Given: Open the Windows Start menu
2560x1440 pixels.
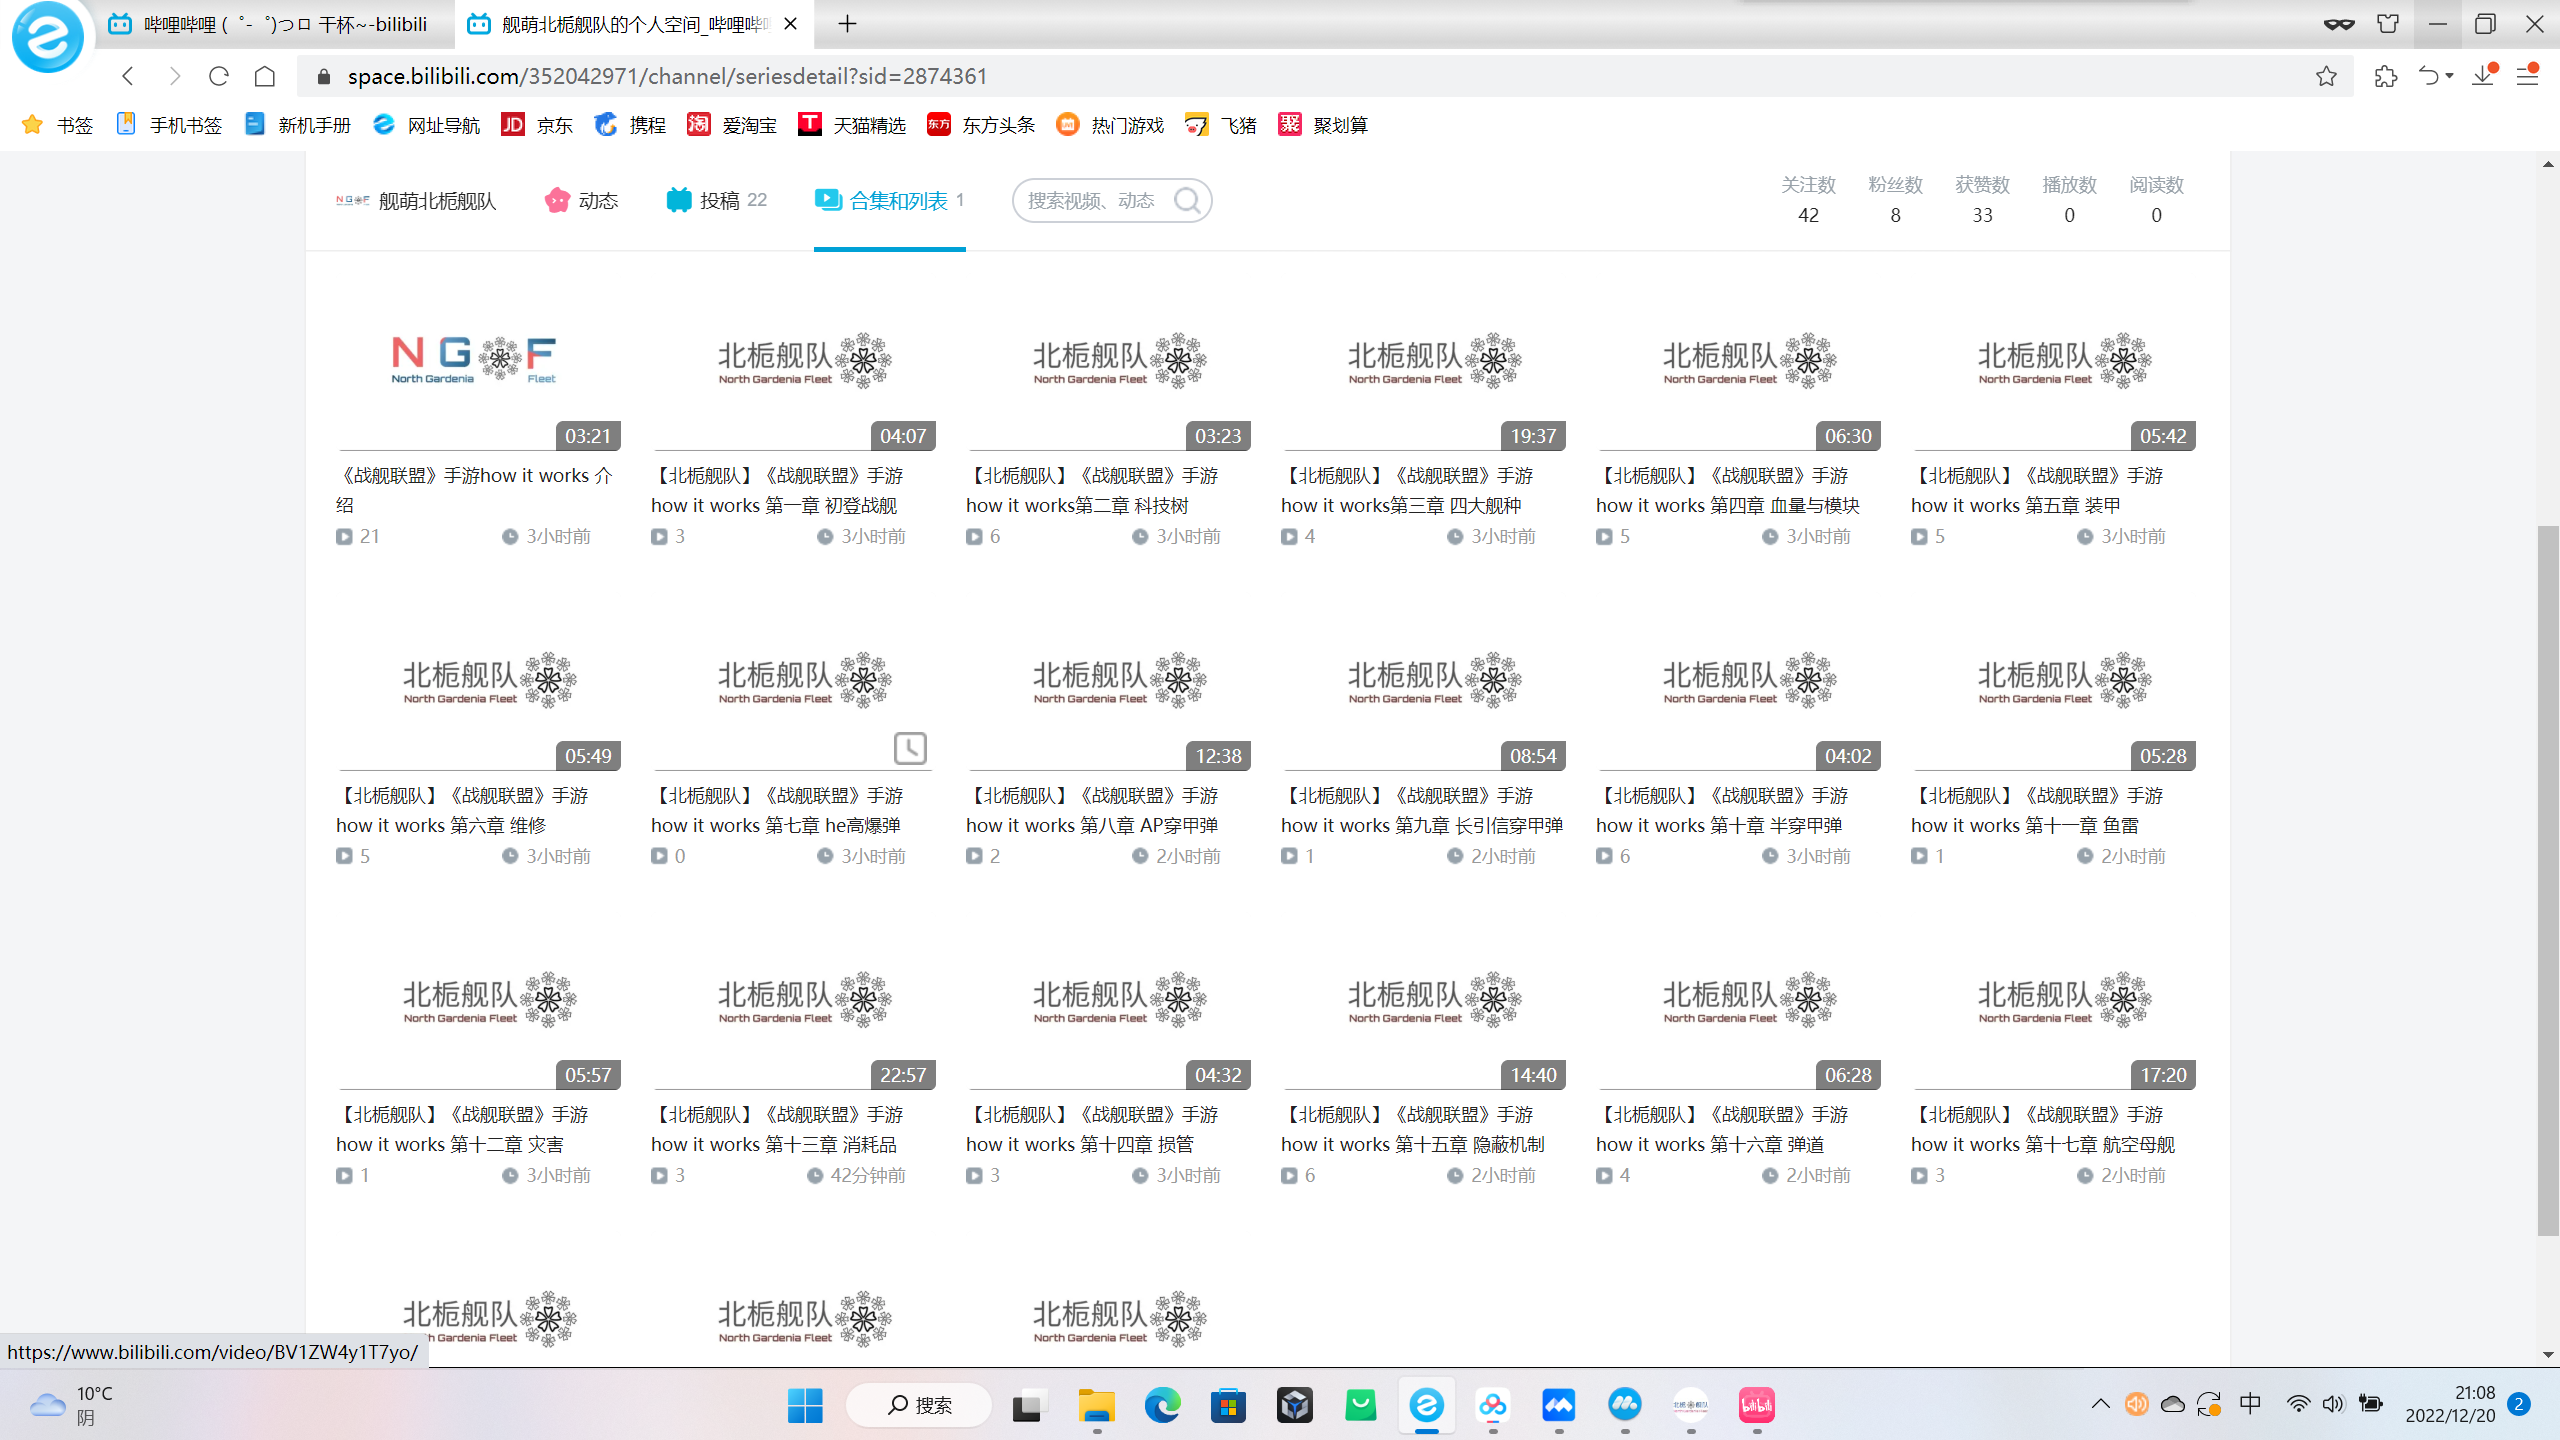Looking at the screenshot, I should [804, 1405].
